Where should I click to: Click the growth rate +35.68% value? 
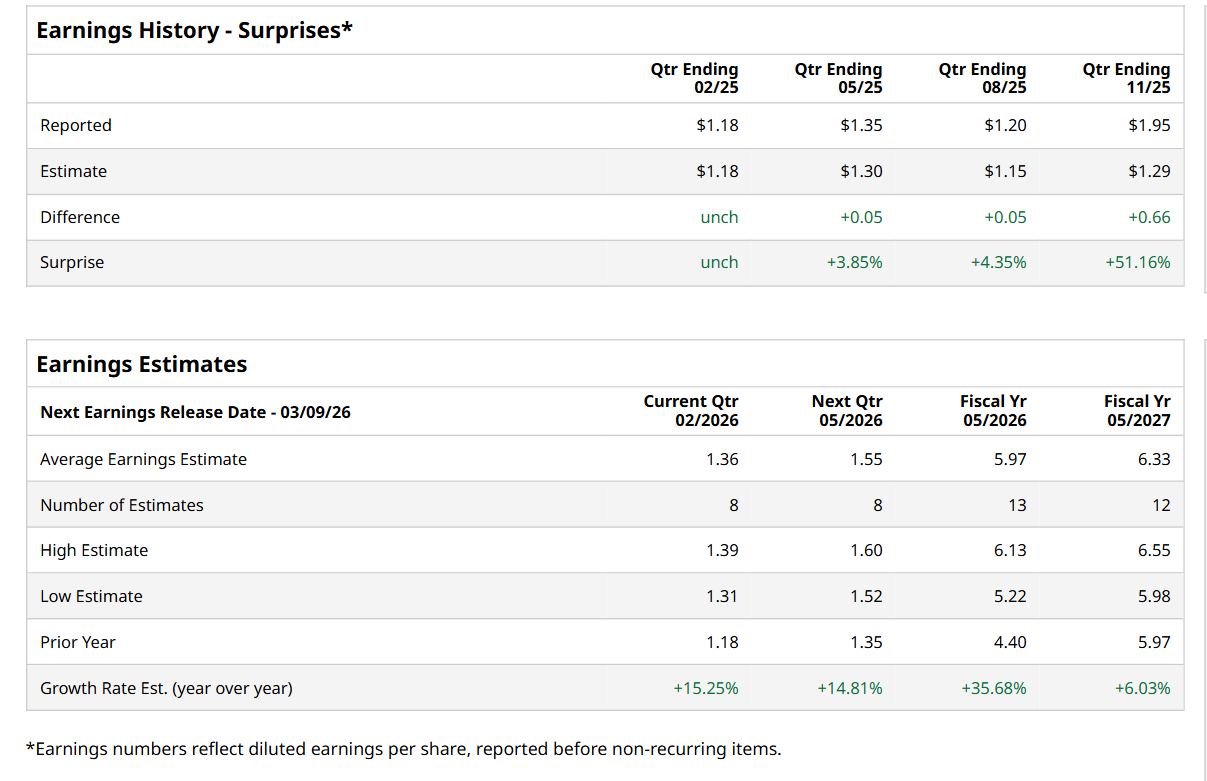993,688
